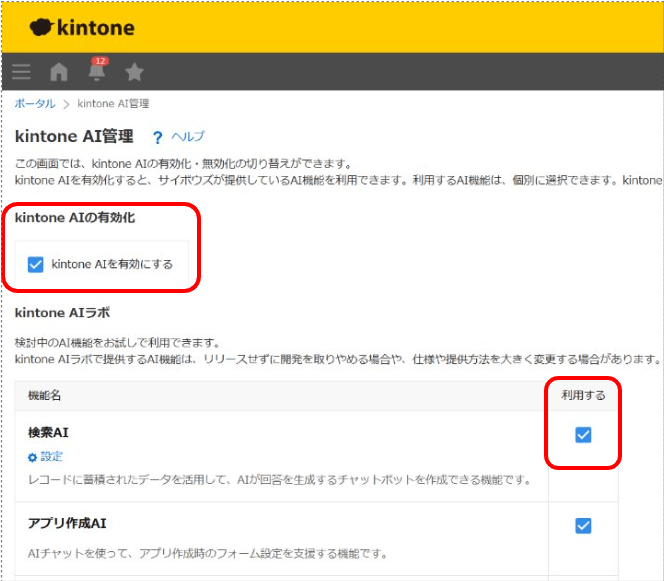Toggle the kintone AIを有効にする checkbox
Viewport: 664px width, 581px height.
[36, 265]
